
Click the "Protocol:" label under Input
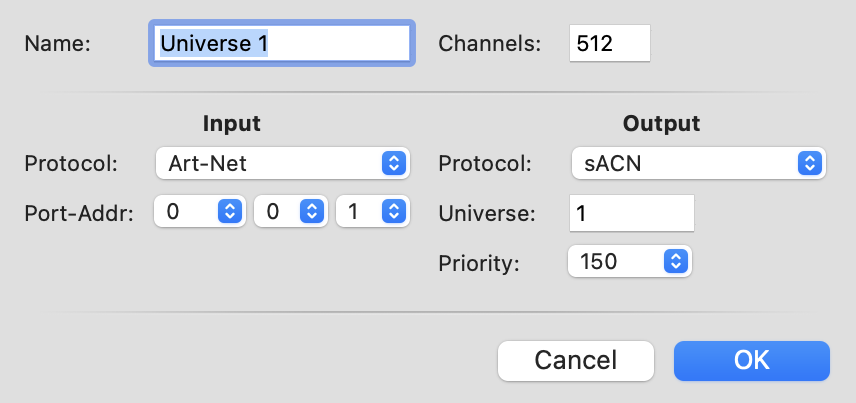71,163
